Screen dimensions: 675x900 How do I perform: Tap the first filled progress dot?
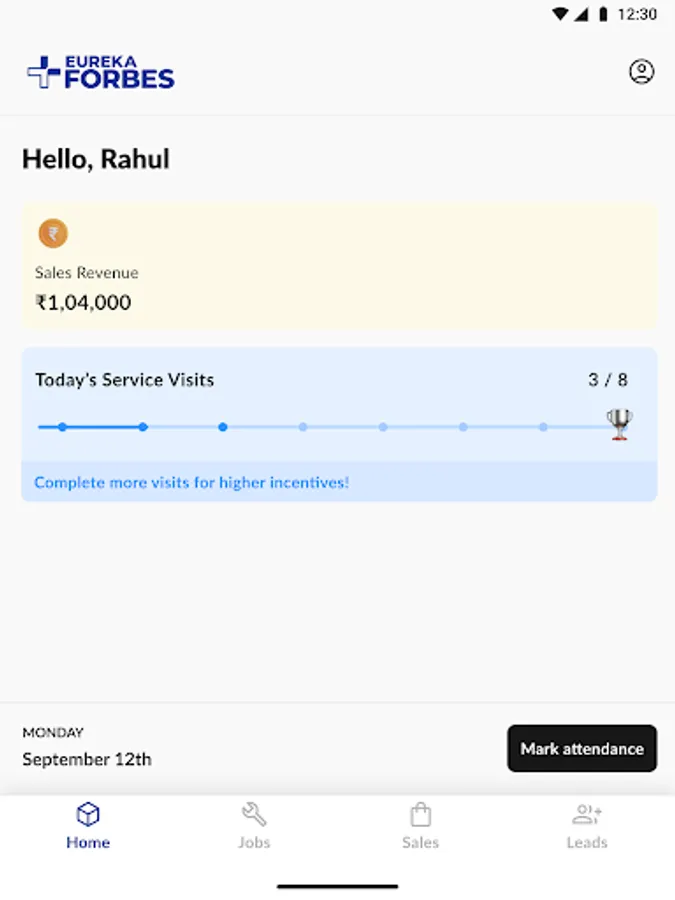click(62, 427)
